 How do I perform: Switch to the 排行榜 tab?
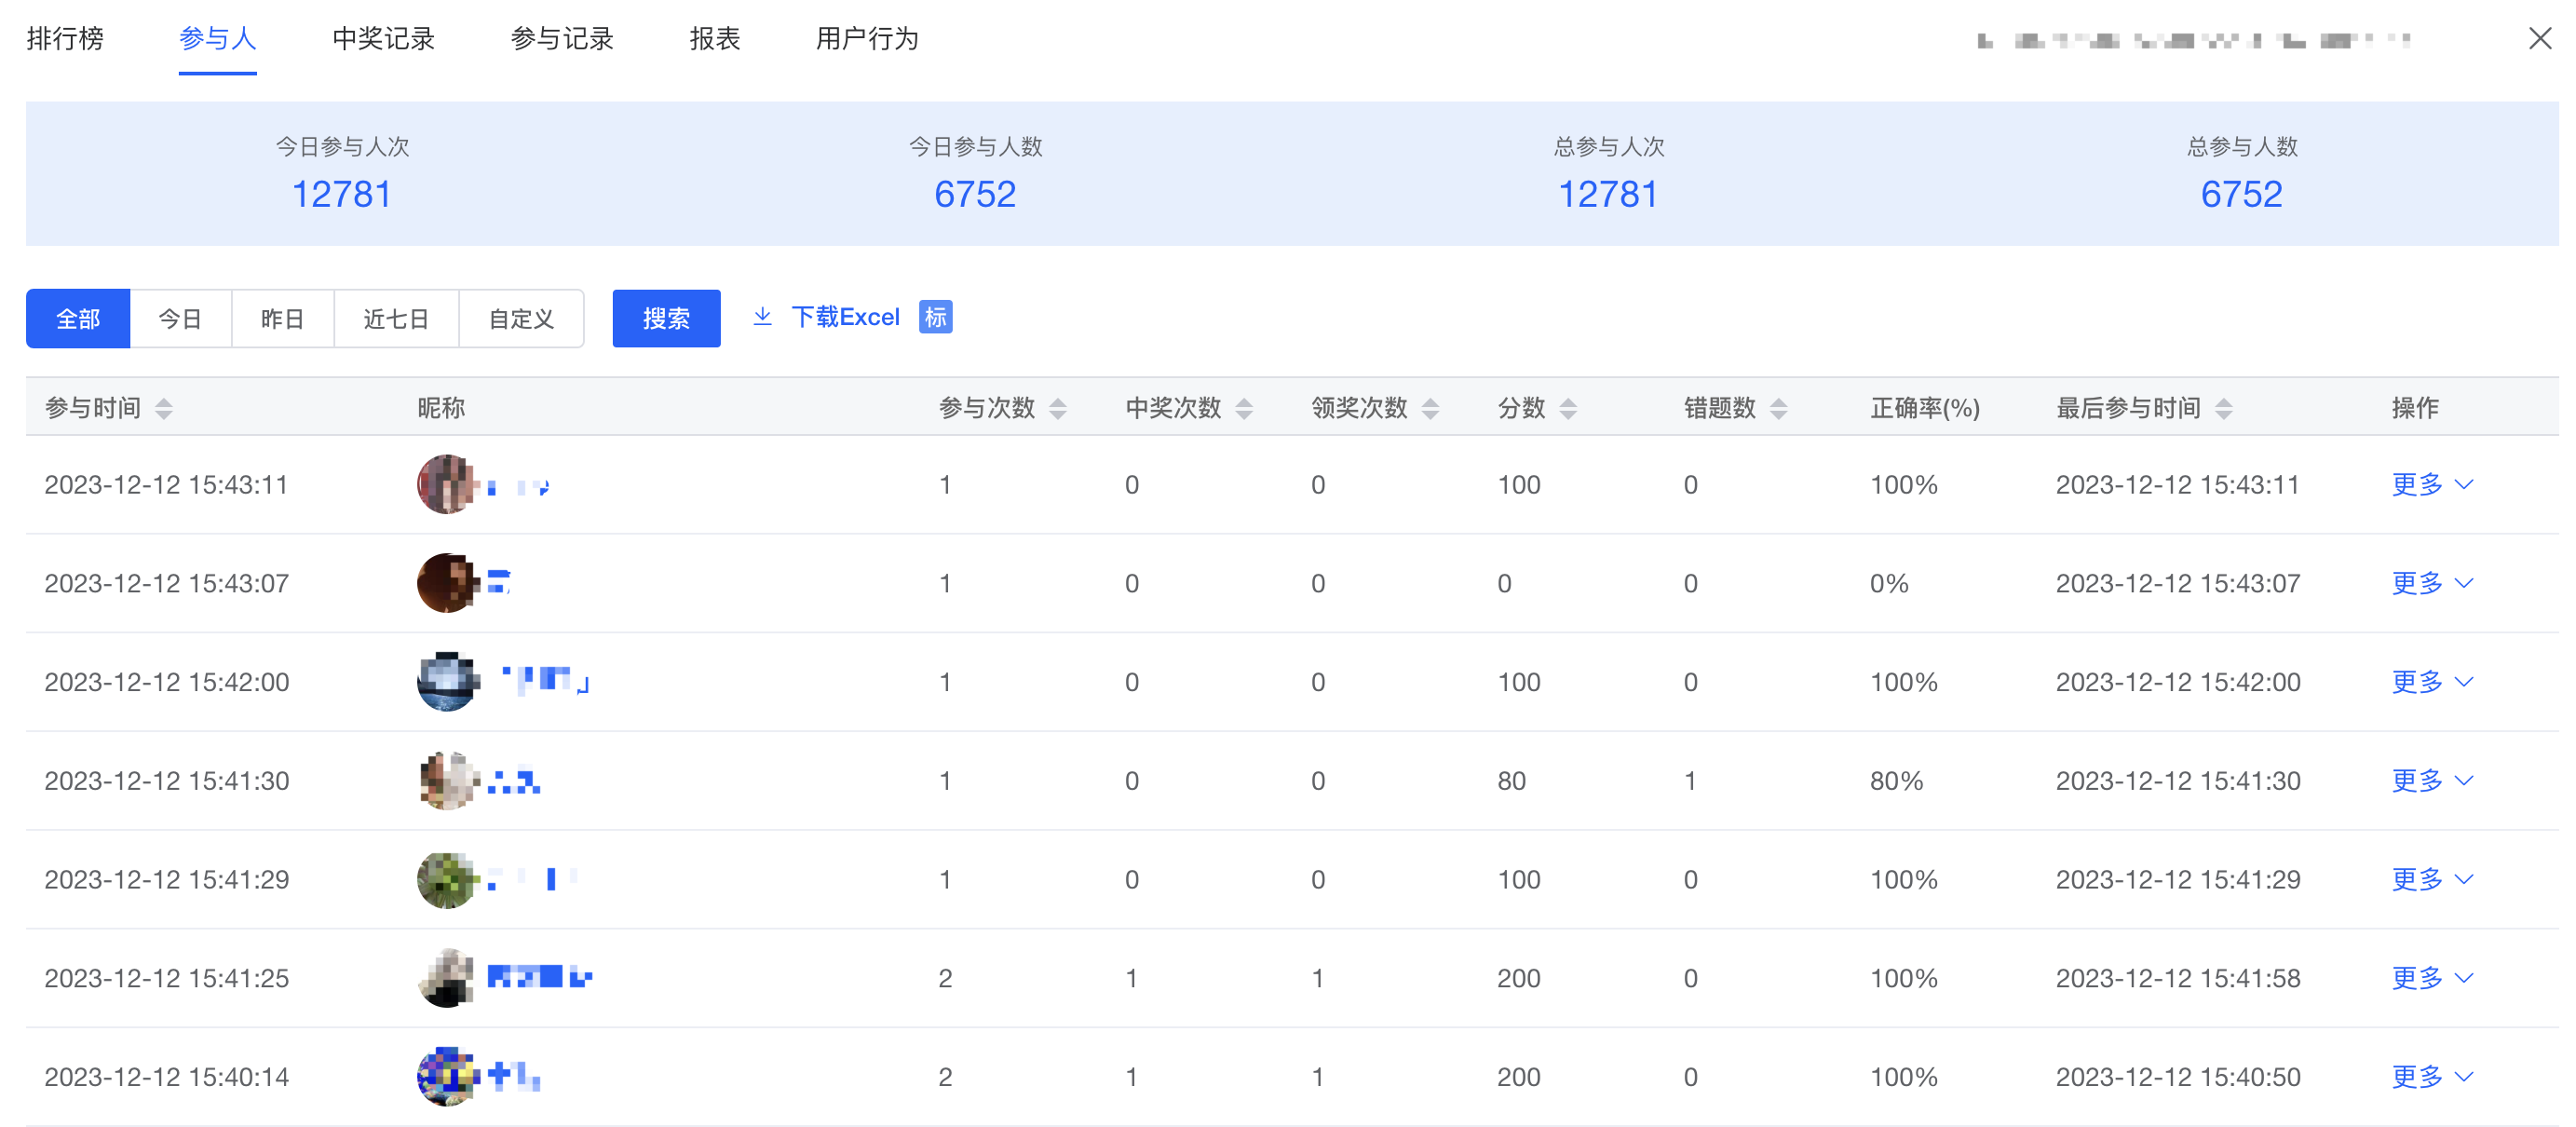[x=65, y=39]
